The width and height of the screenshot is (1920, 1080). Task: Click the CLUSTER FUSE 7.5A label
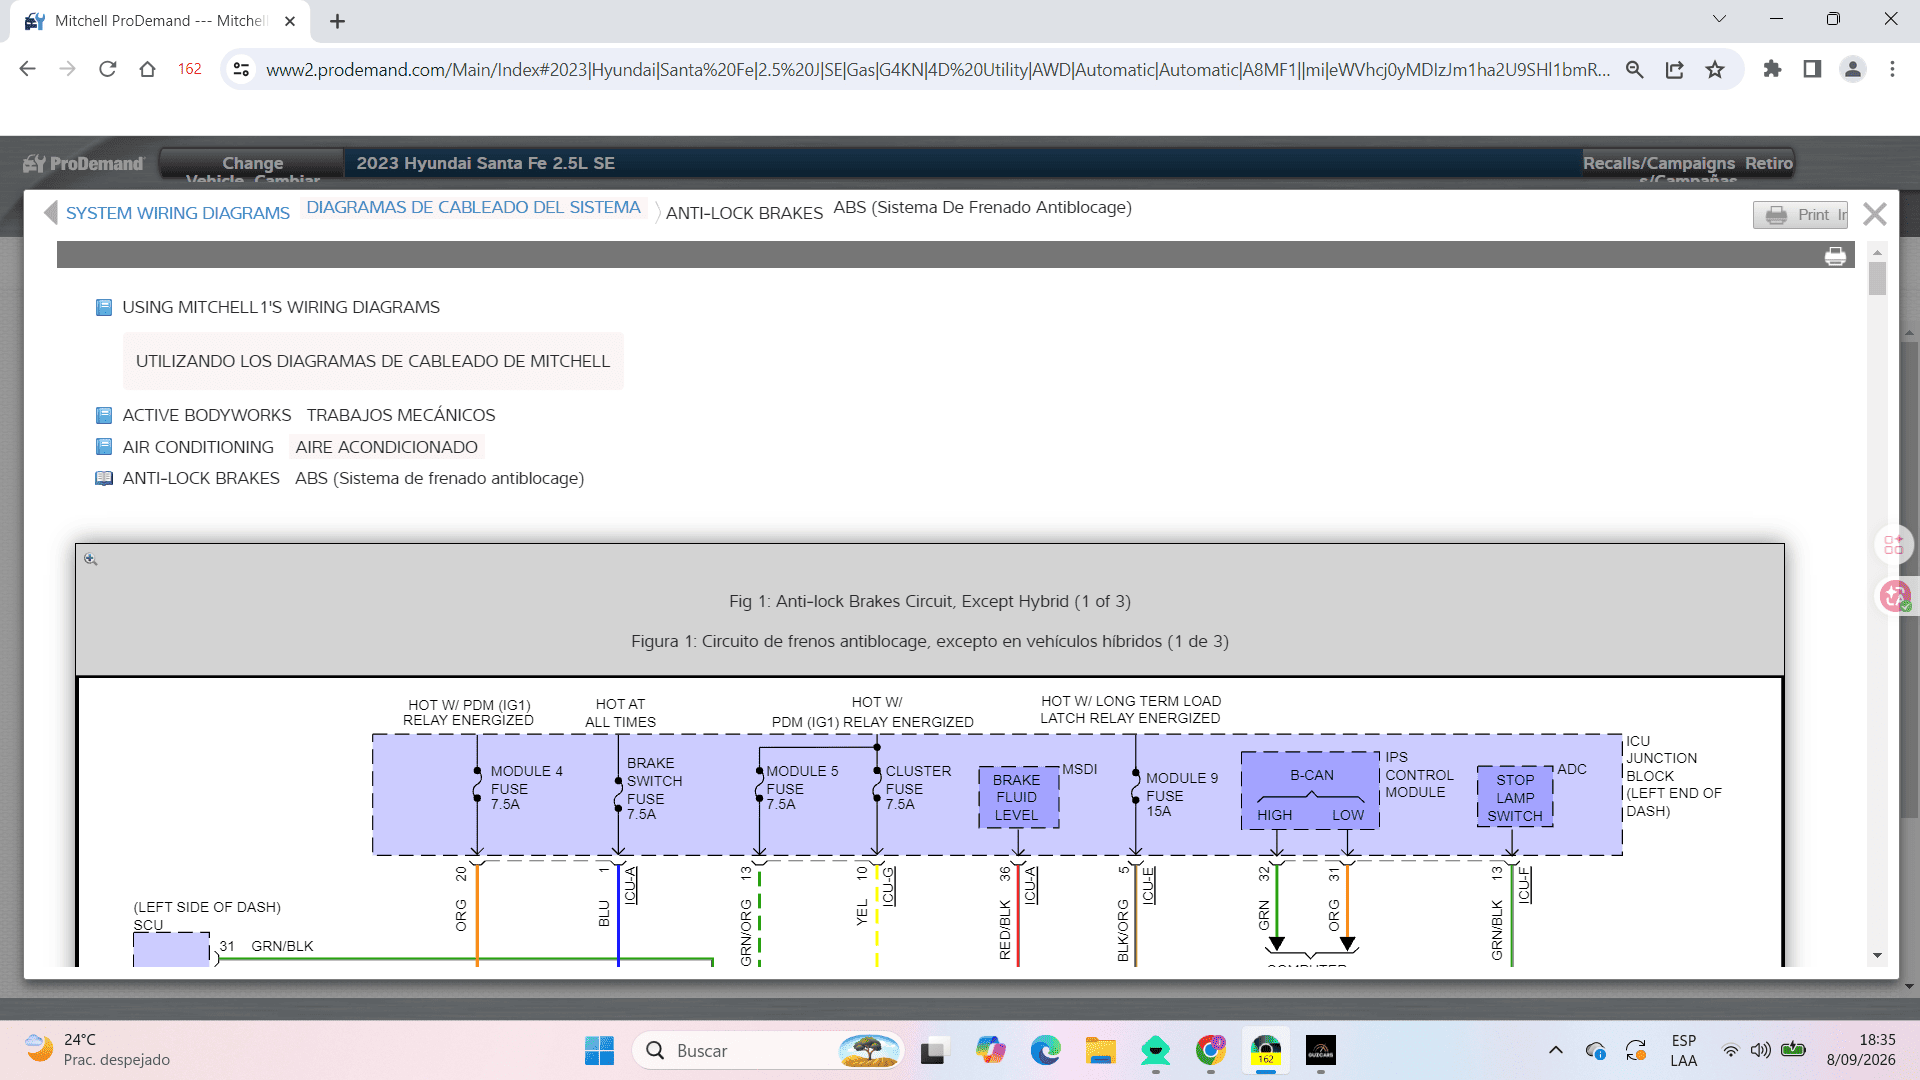point(918,787)
